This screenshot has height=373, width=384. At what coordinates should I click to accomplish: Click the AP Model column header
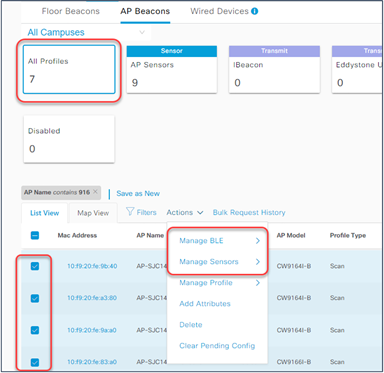[291, 235]
